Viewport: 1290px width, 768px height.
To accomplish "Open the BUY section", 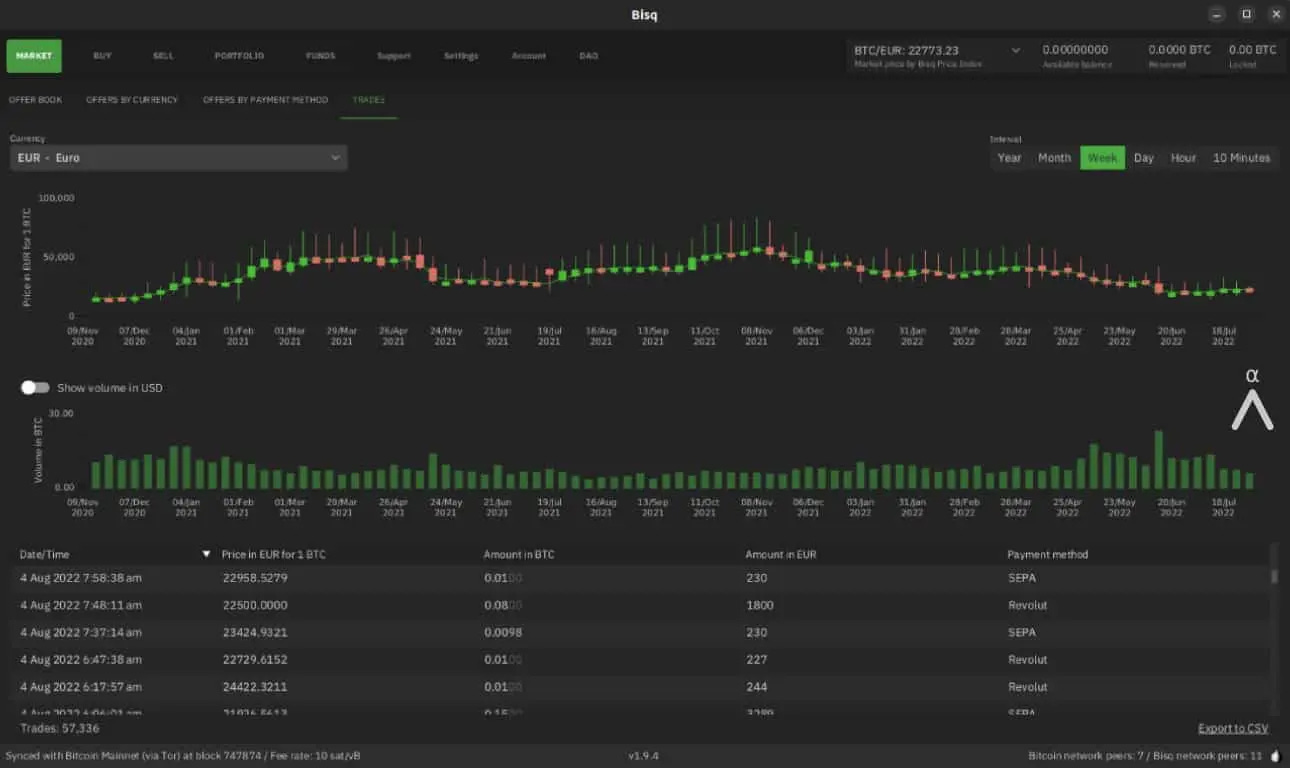I will pyautogui.click(x=102, y=56).
